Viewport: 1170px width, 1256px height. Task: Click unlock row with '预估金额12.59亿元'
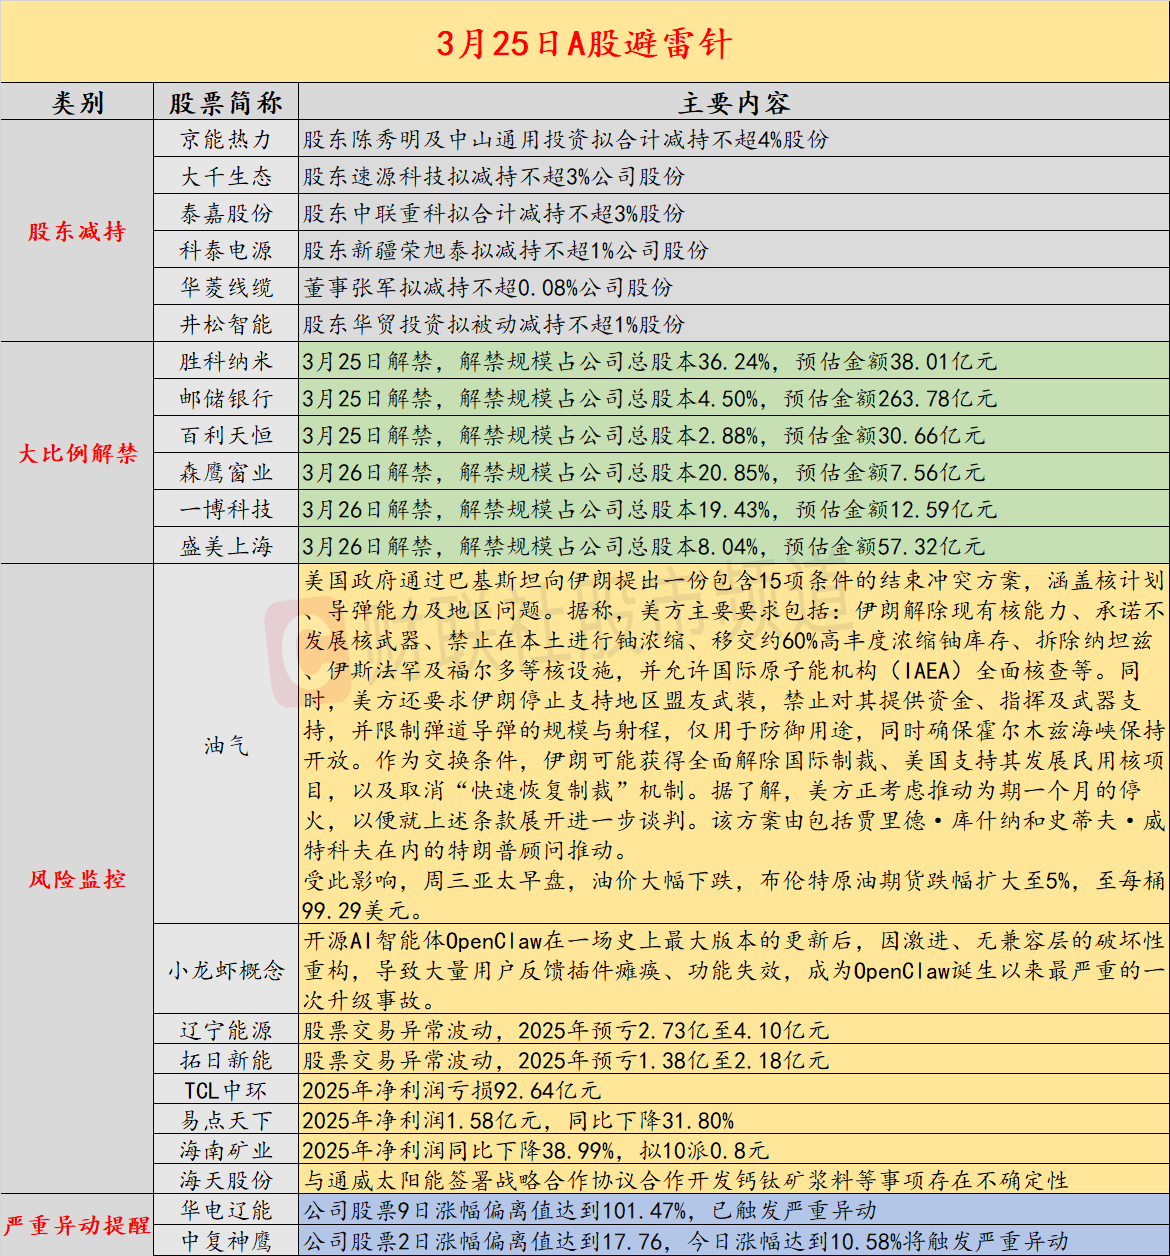click(734, 510)
